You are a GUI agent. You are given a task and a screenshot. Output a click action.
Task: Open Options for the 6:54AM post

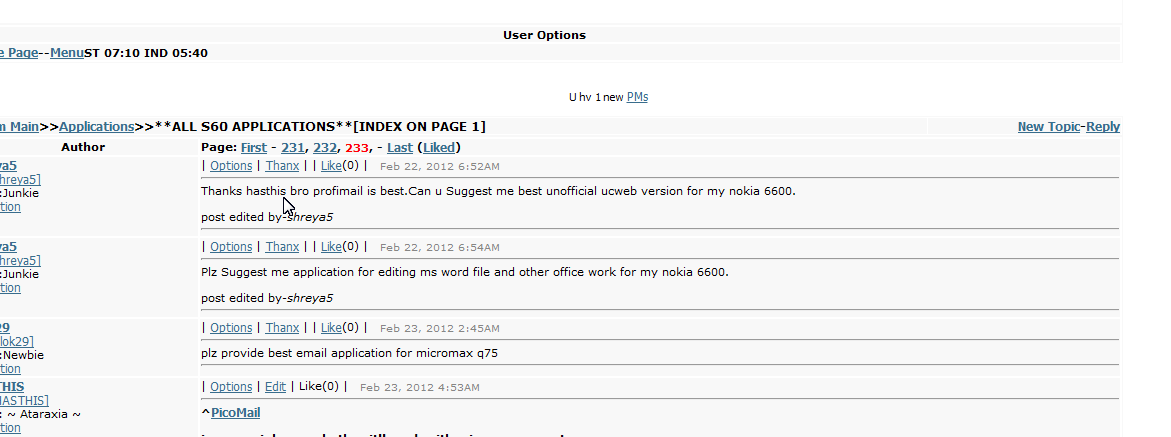click(231, 246)
